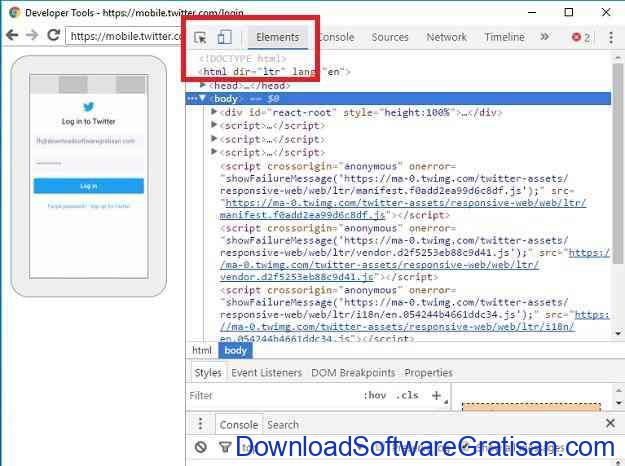This screenshot has width=625, height=466.
Task: Open the ellipsis actions on the body row
Action: coord(192,98)
